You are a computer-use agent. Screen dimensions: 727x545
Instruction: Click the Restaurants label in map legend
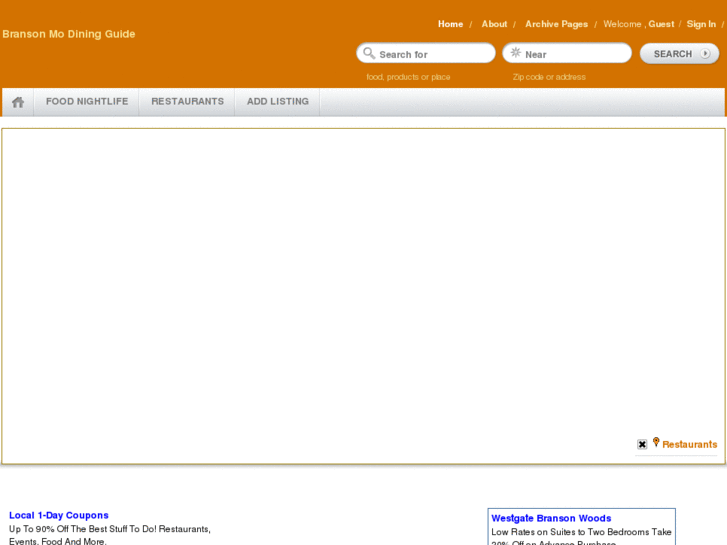[689, 444]
